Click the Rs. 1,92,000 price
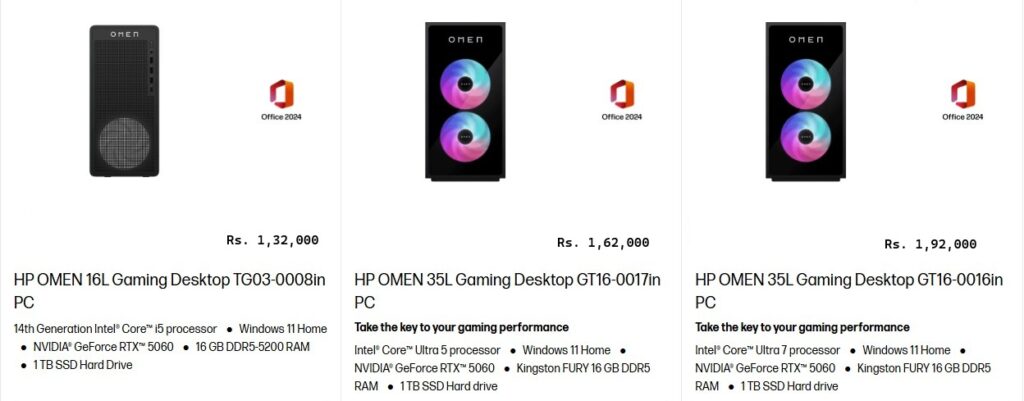The height and width of the screenshot is (401, 1024). 930,244
